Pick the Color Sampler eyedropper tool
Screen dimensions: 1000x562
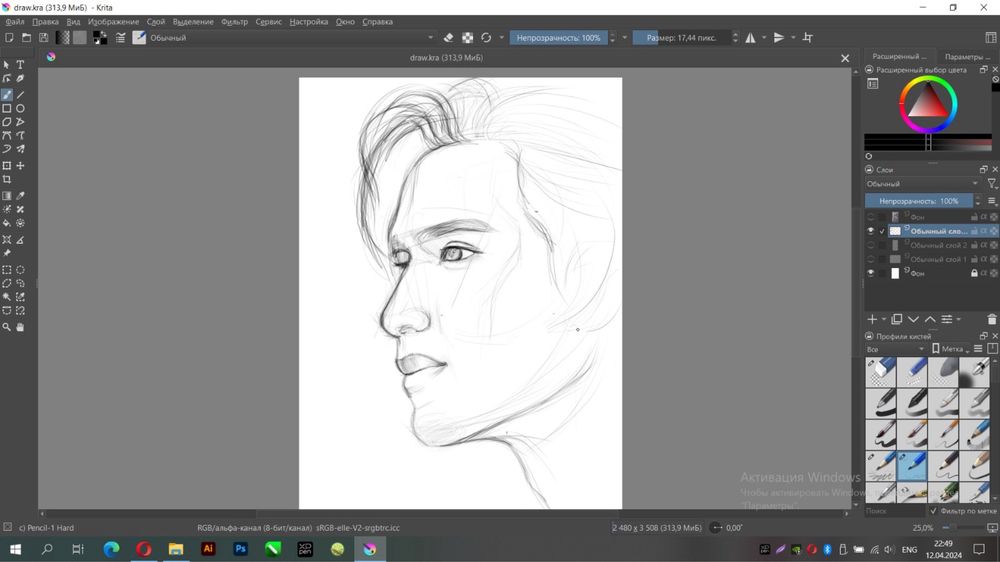click(x=20, y=196)
